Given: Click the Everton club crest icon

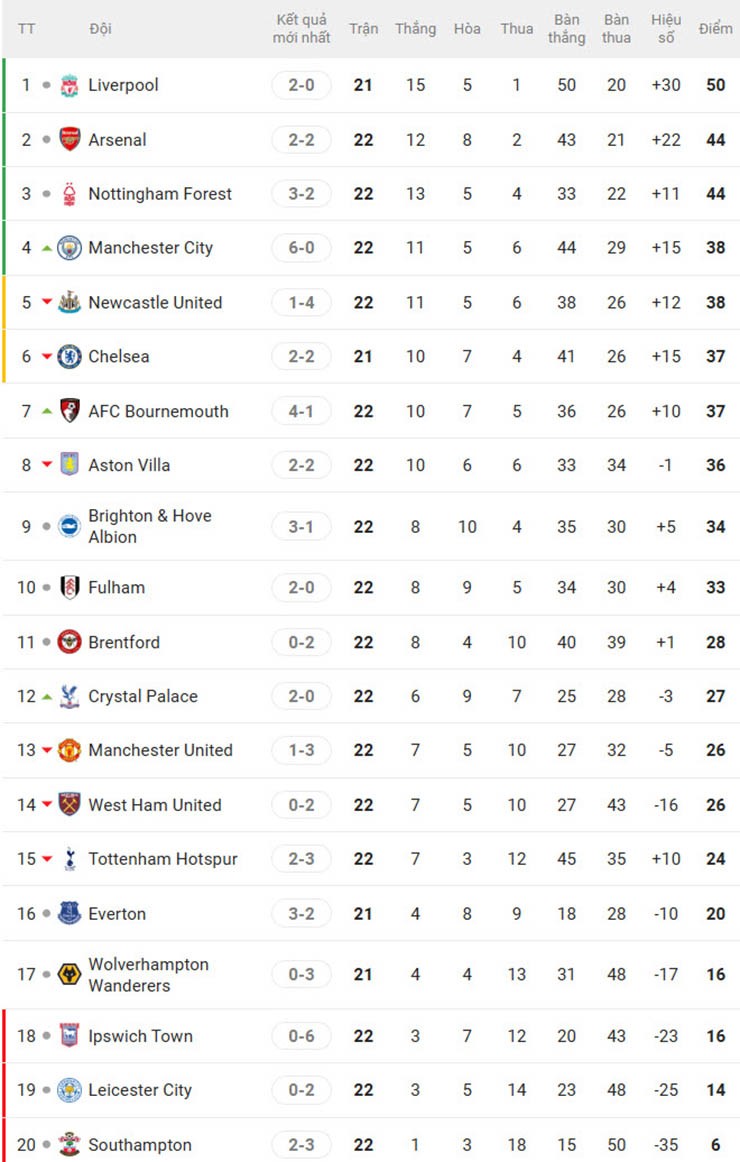Looking at the screenshot, I should [69, 913].
